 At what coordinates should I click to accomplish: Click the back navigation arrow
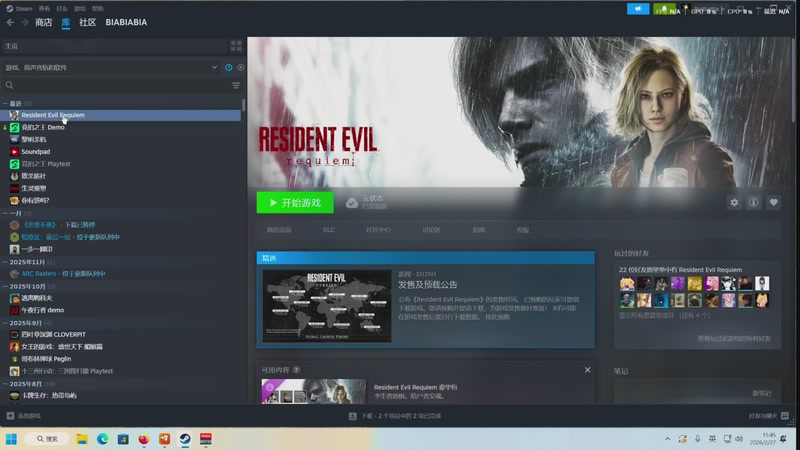click(x=10, y=22)
